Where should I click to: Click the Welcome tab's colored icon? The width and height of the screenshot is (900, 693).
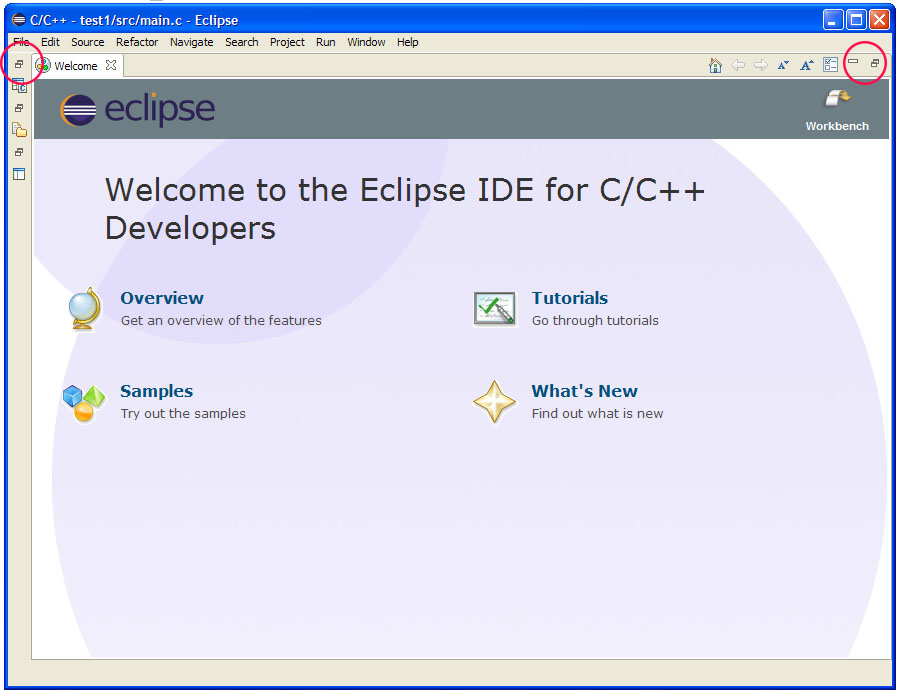pyautogui.click(x=43, y=65)
